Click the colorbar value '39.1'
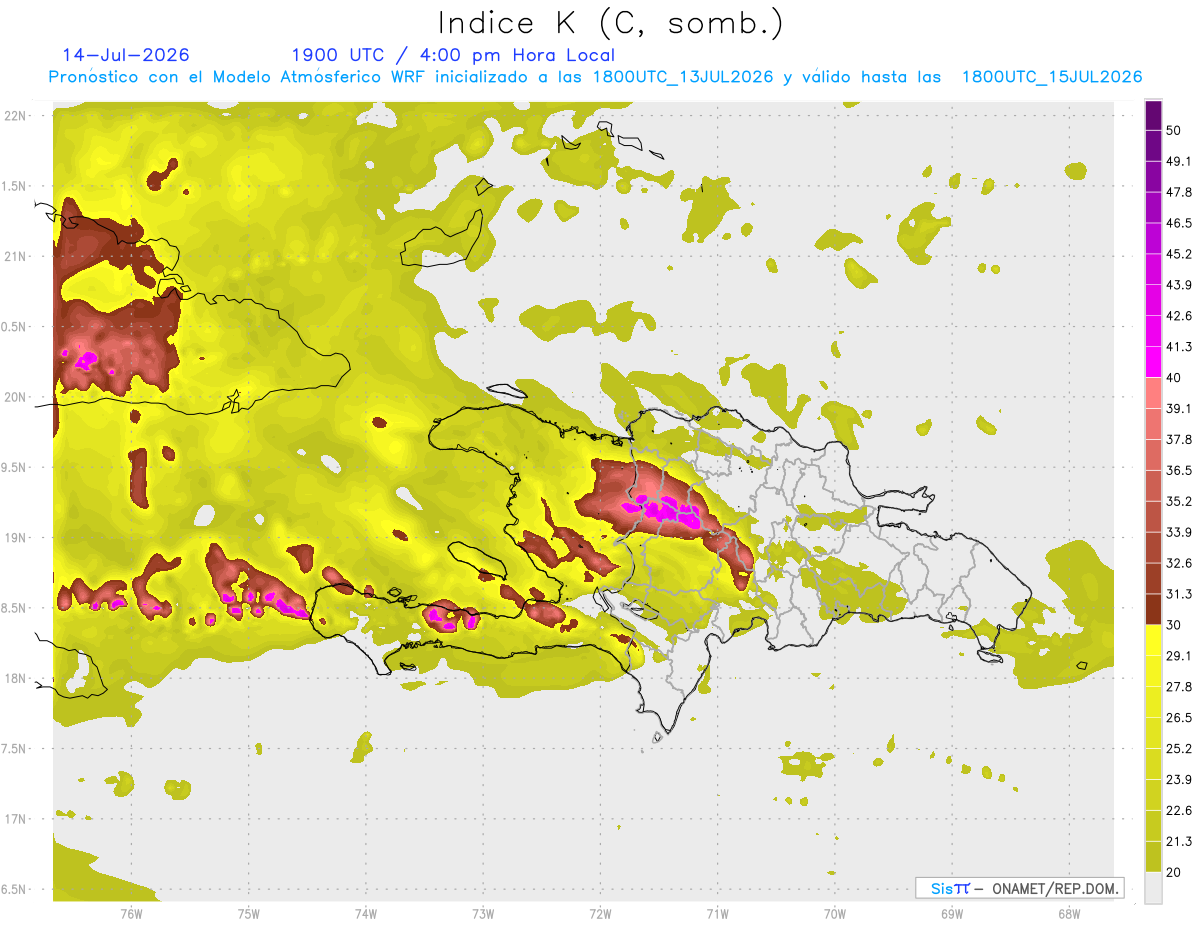The image size is (1200, 927). tap(1179, 408)
